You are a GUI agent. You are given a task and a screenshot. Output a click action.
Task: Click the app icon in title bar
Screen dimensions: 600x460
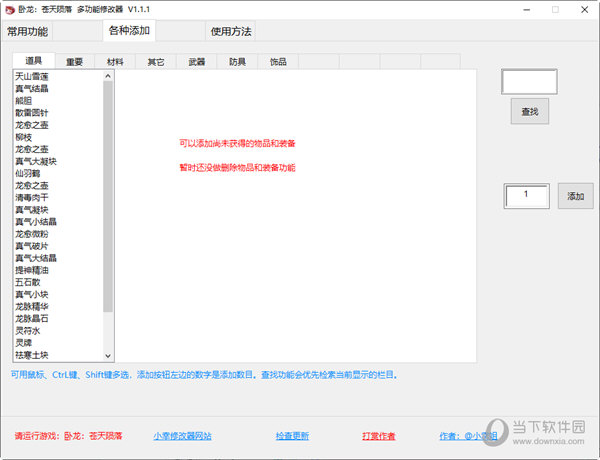tap(9, 10)
